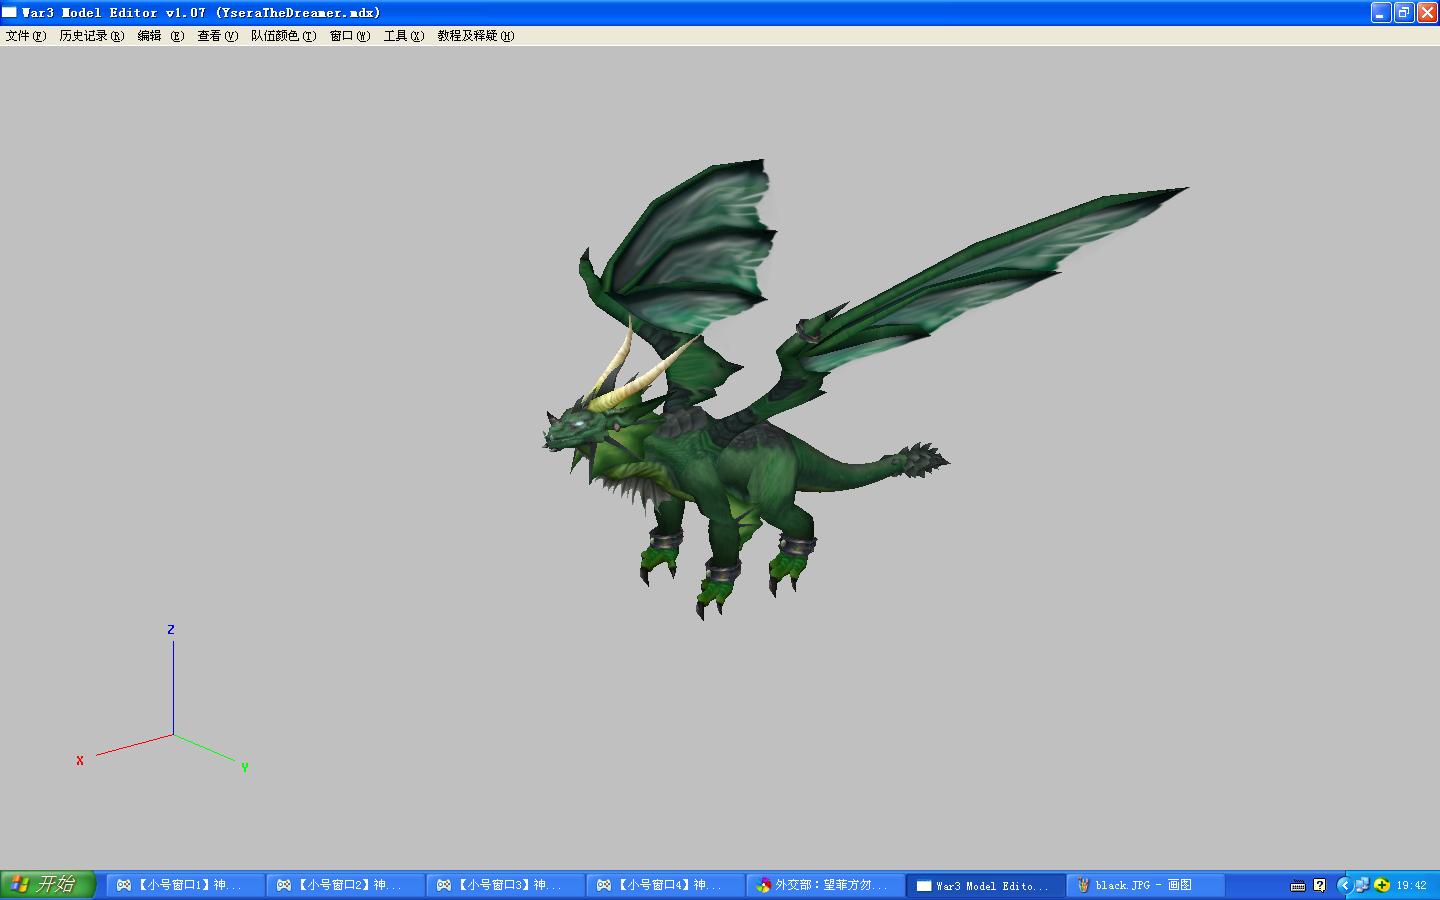1440x900 pixels.
Task: Open the 教程及释疑(H) help menu
Action: [x=476, y=36]
